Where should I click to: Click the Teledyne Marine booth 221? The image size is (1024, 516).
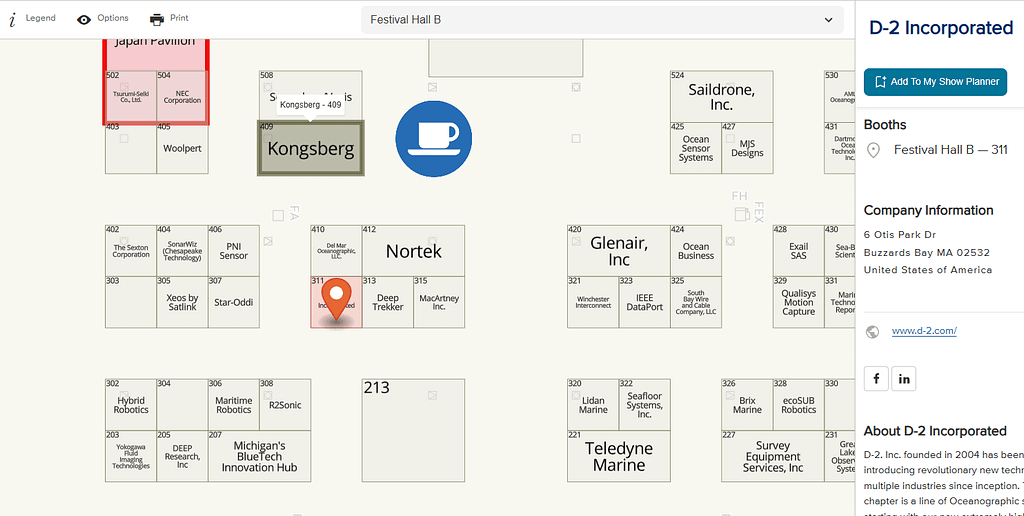coord(618,456)
